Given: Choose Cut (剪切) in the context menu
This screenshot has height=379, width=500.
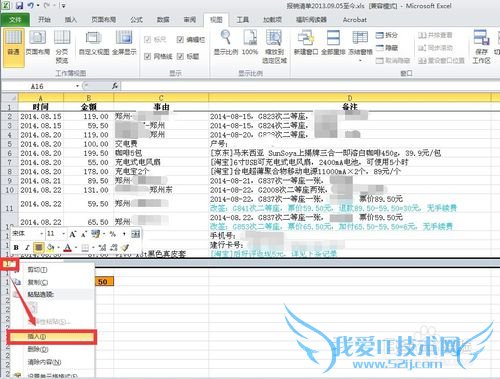Looking at the screenshot, I should click(x=52, y=269).
